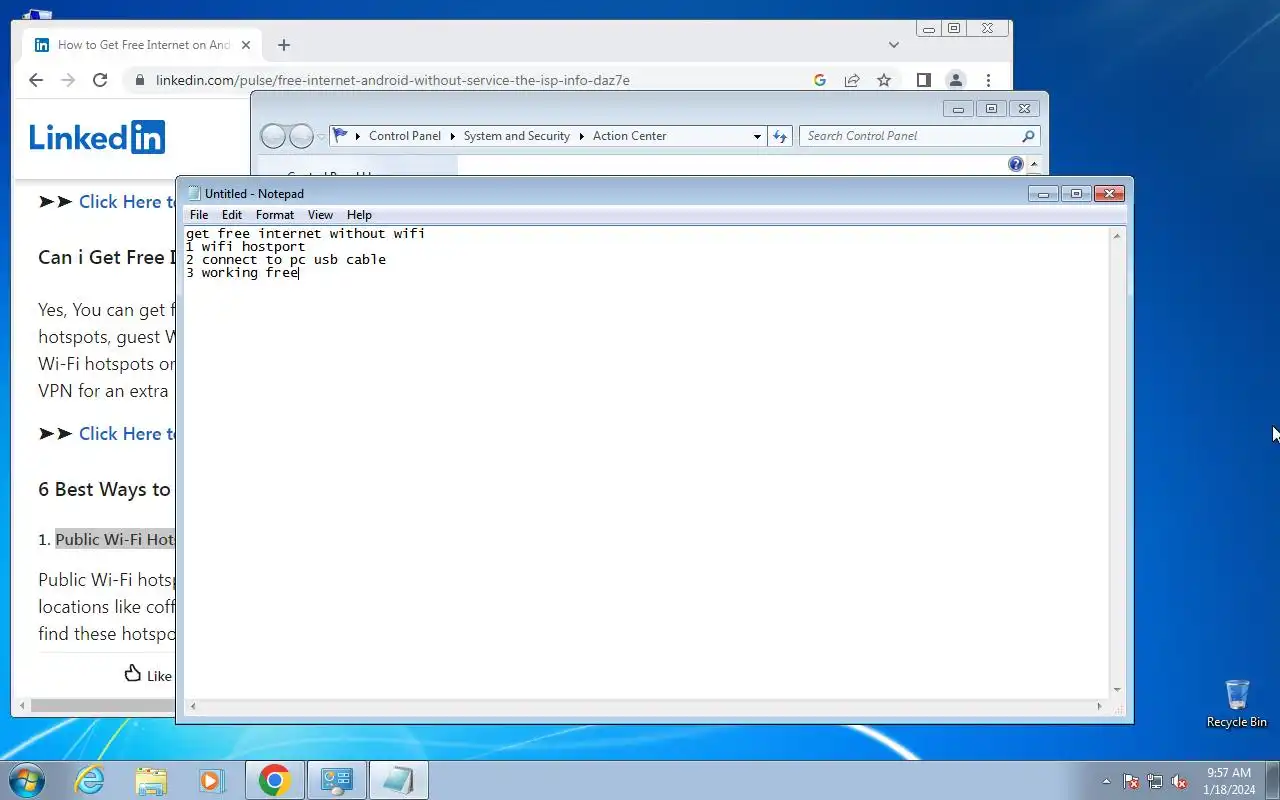
Task: View site information padlock in address bar
Action: pyautogui.click(x=138, y=80)
